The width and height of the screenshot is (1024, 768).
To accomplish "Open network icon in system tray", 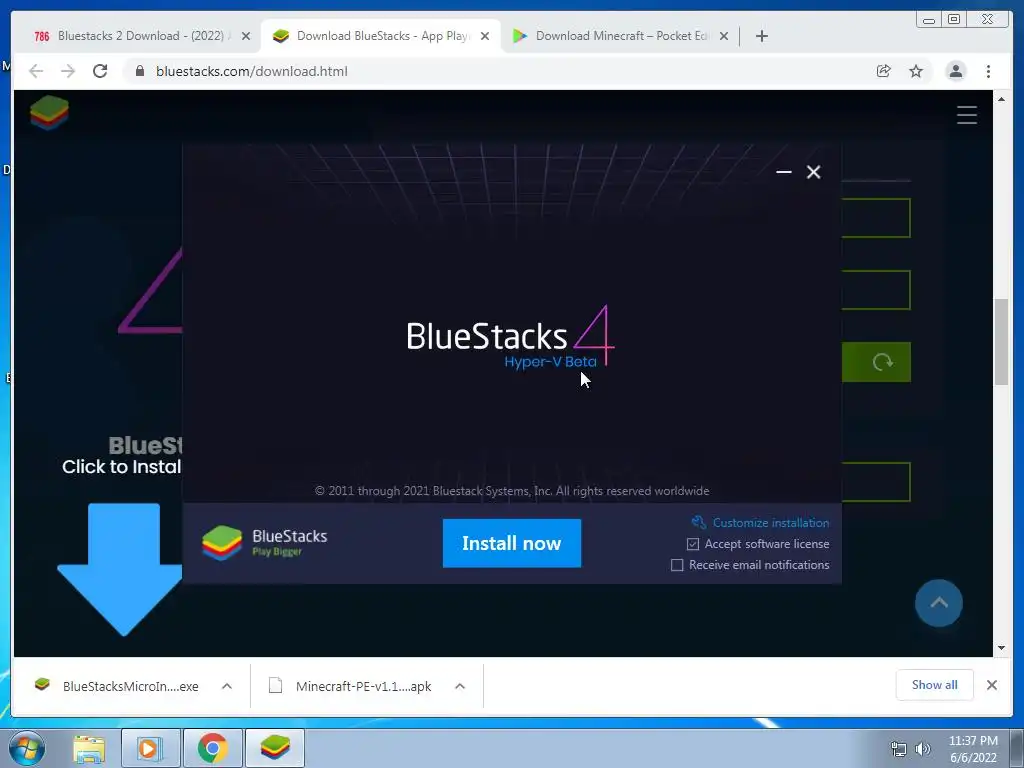I will (899, 749).
